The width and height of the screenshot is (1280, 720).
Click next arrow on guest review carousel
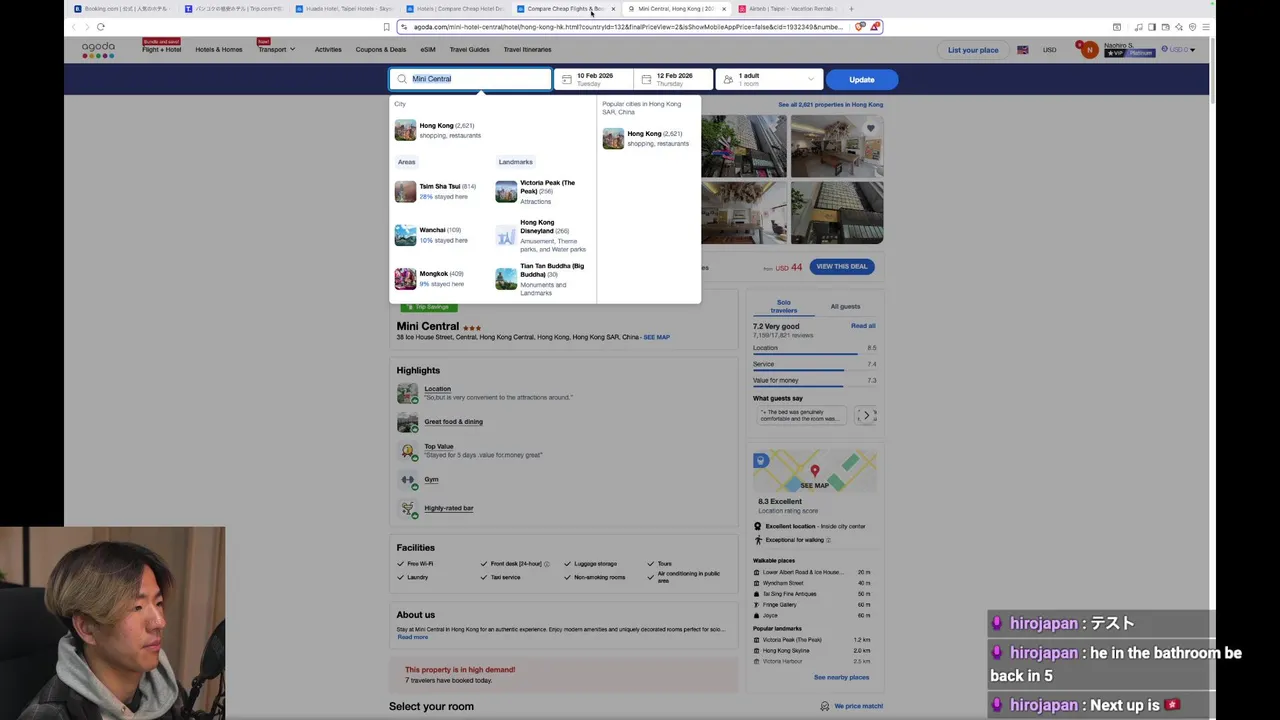pos(867,415)
